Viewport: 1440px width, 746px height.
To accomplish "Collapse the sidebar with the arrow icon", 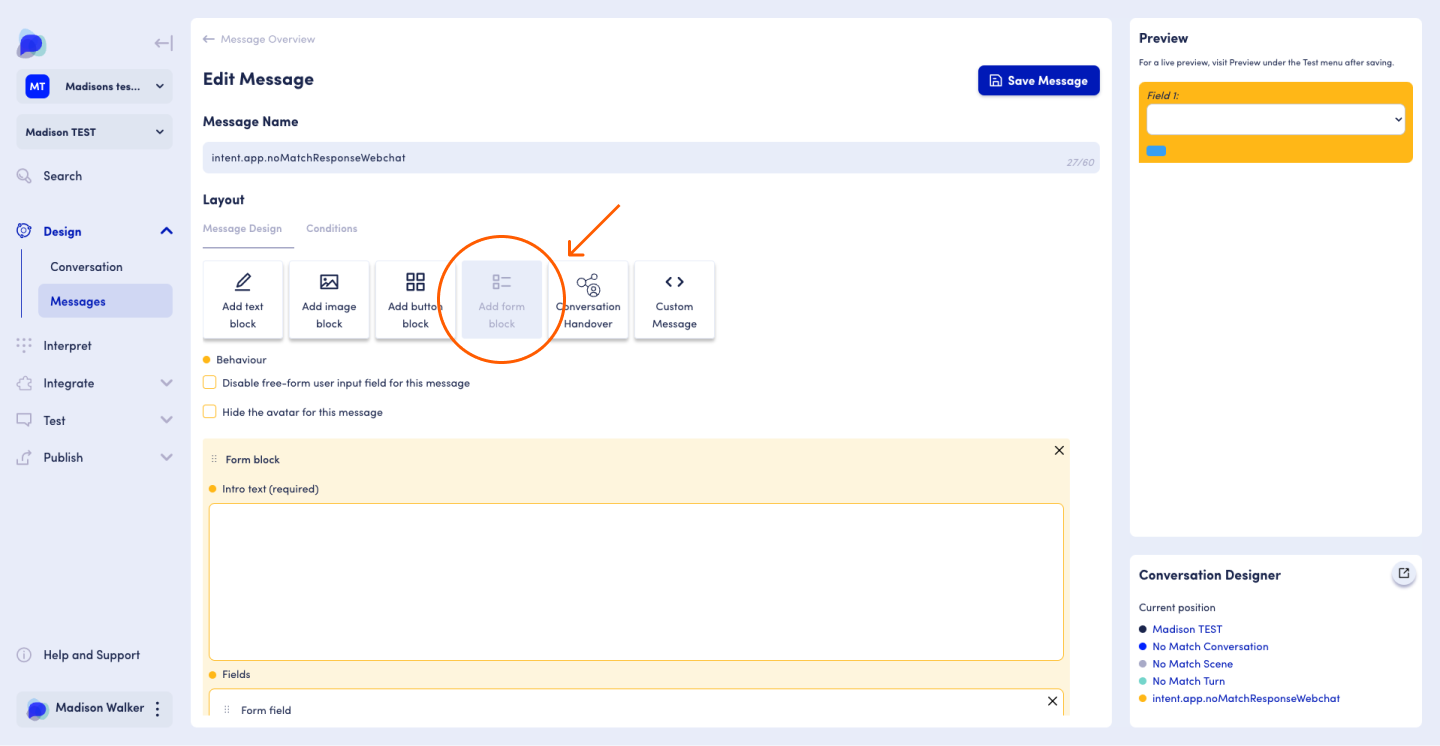I will 163,43.
